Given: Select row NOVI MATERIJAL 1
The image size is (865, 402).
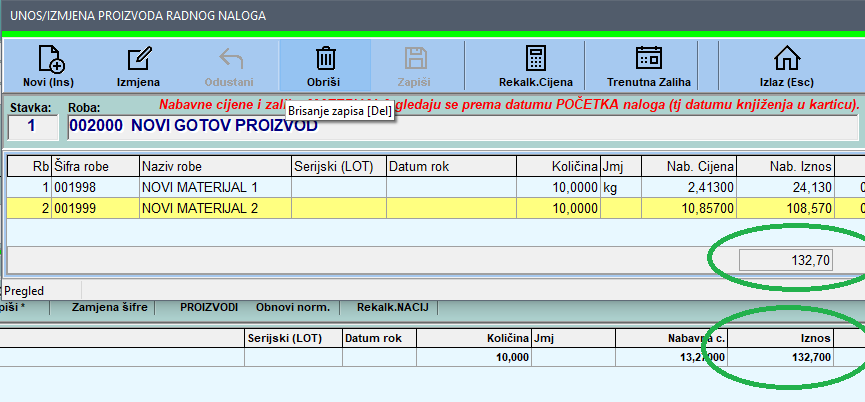Looking at the screenshot, I should coord(436,187).
